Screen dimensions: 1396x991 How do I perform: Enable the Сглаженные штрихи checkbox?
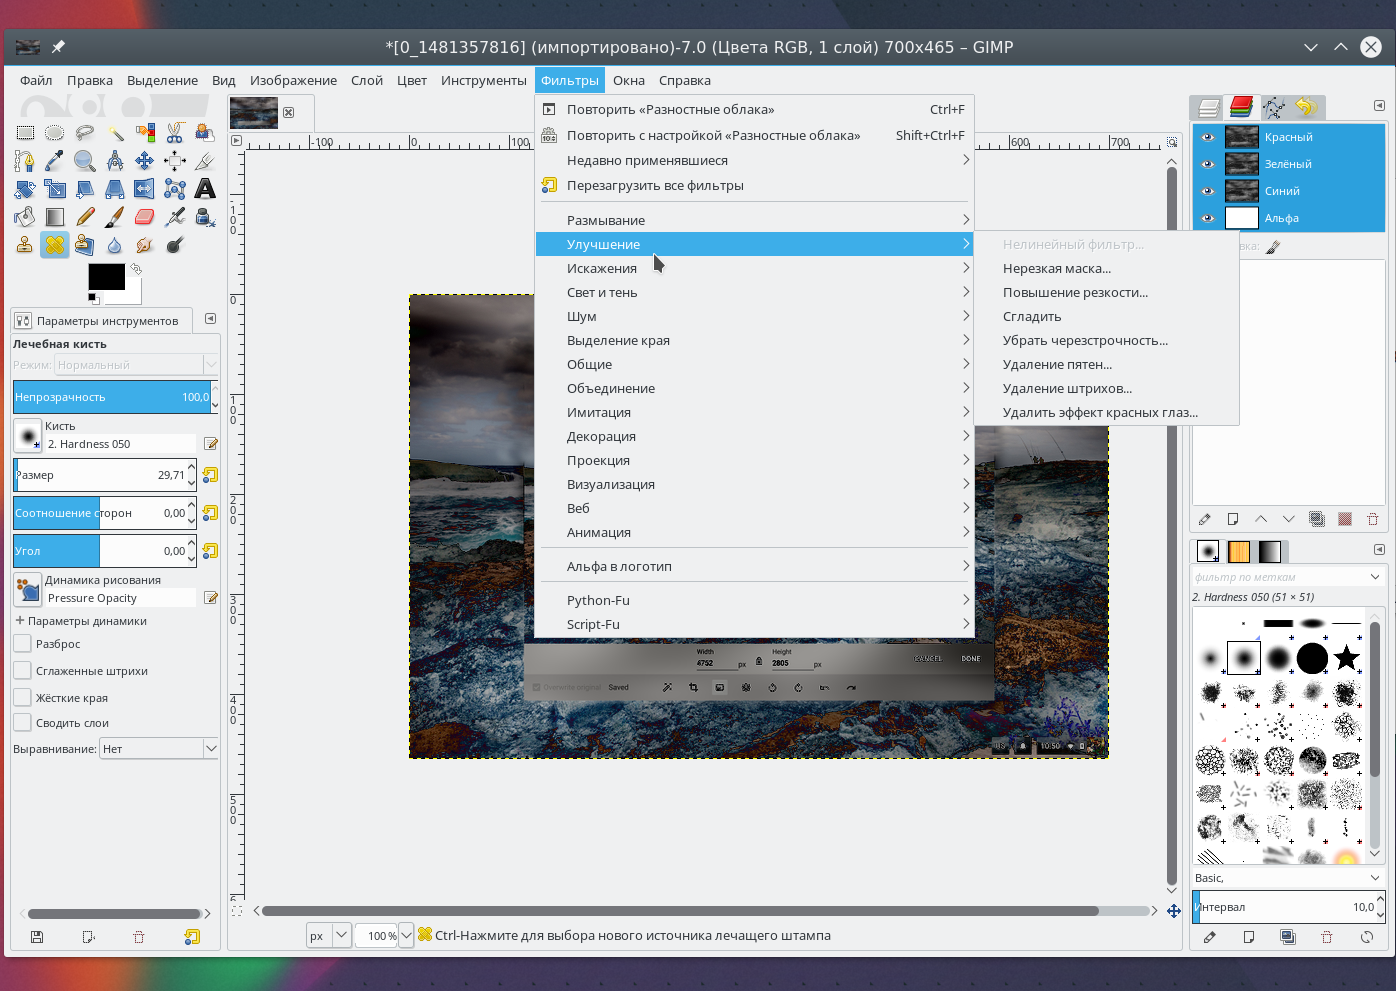click(22, 671)
